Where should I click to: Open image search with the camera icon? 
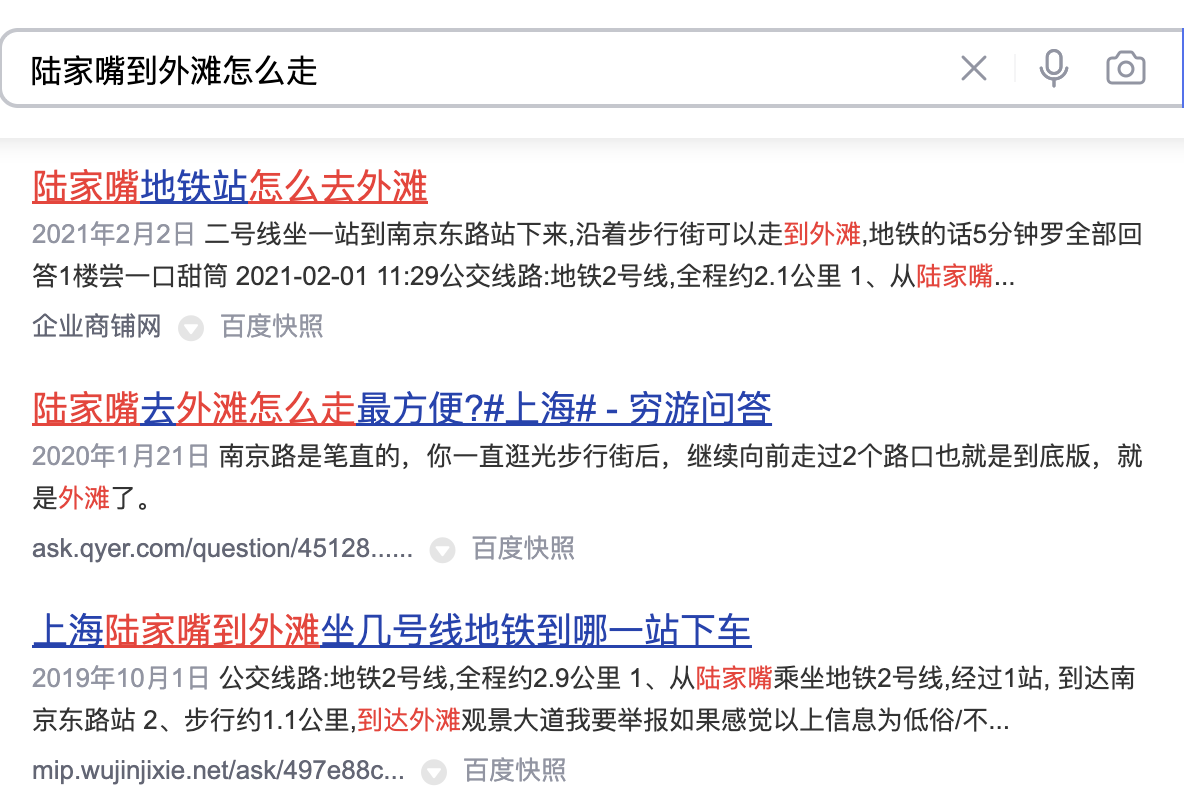(x=1125, y=69)
